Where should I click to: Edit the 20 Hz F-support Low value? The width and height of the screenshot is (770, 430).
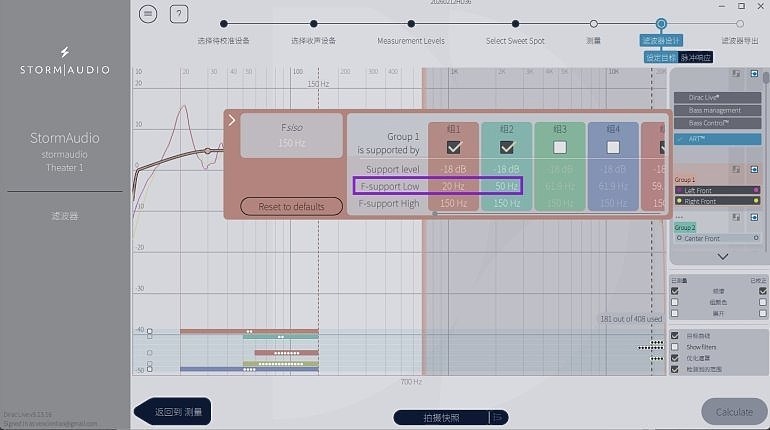click(x=453, y=187)
